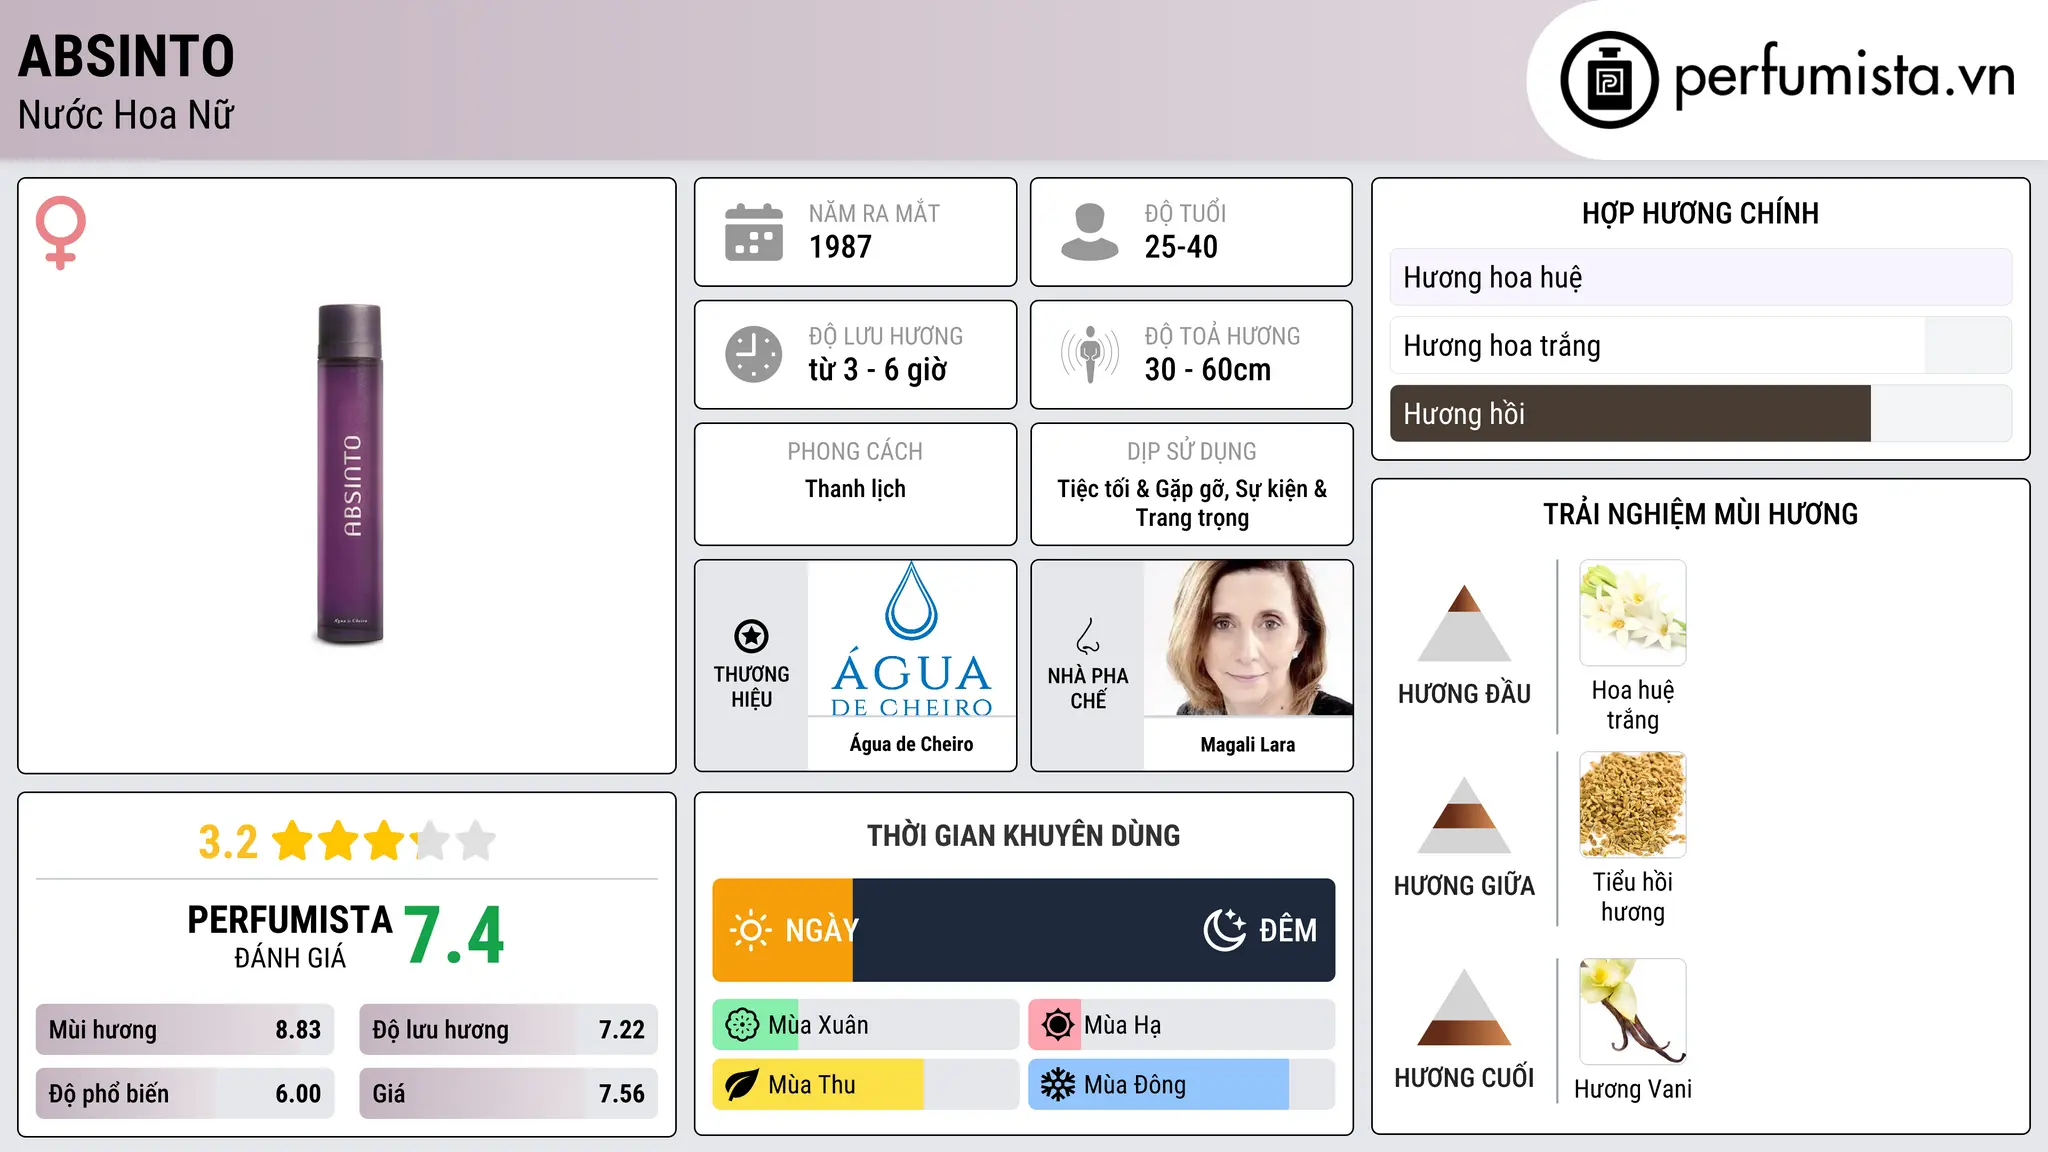
Task: Click the sillage radiating figure icon
Action: coord(1089,354)
